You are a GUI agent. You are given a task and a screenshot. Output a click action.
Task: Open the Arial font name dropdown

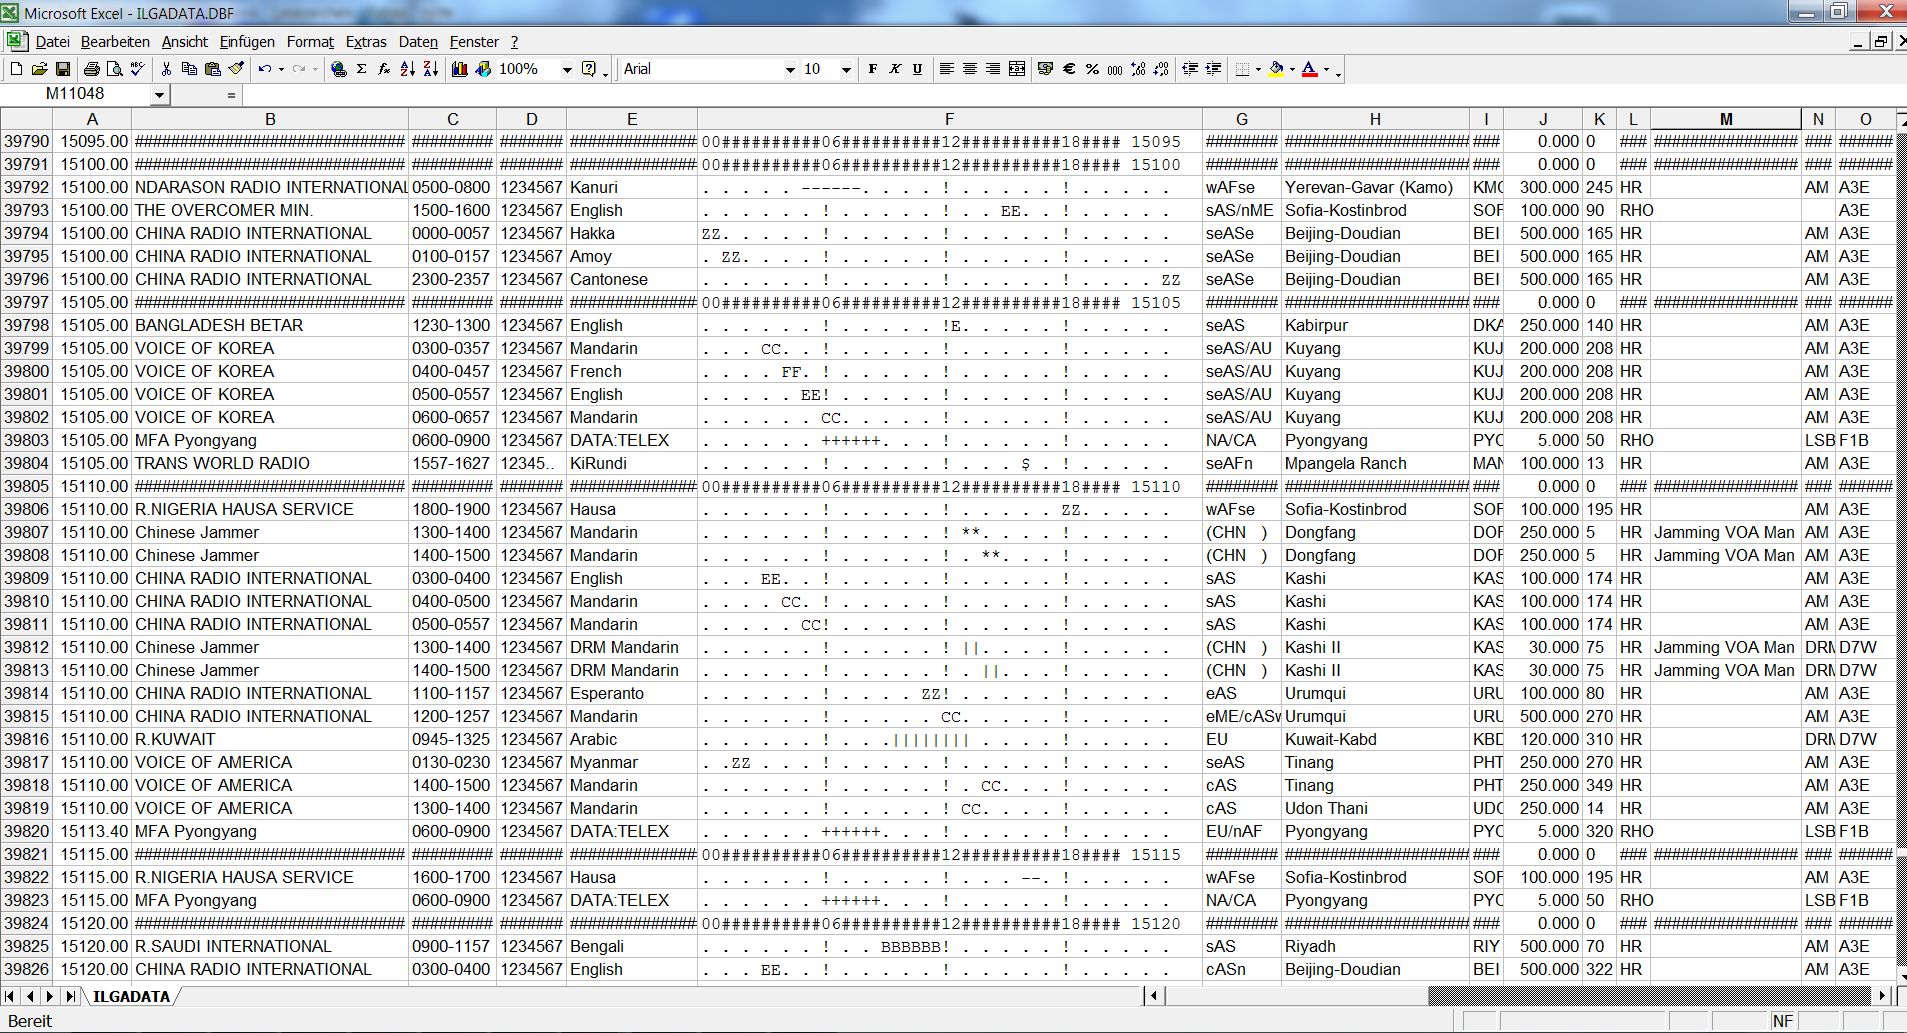point(790,69)
